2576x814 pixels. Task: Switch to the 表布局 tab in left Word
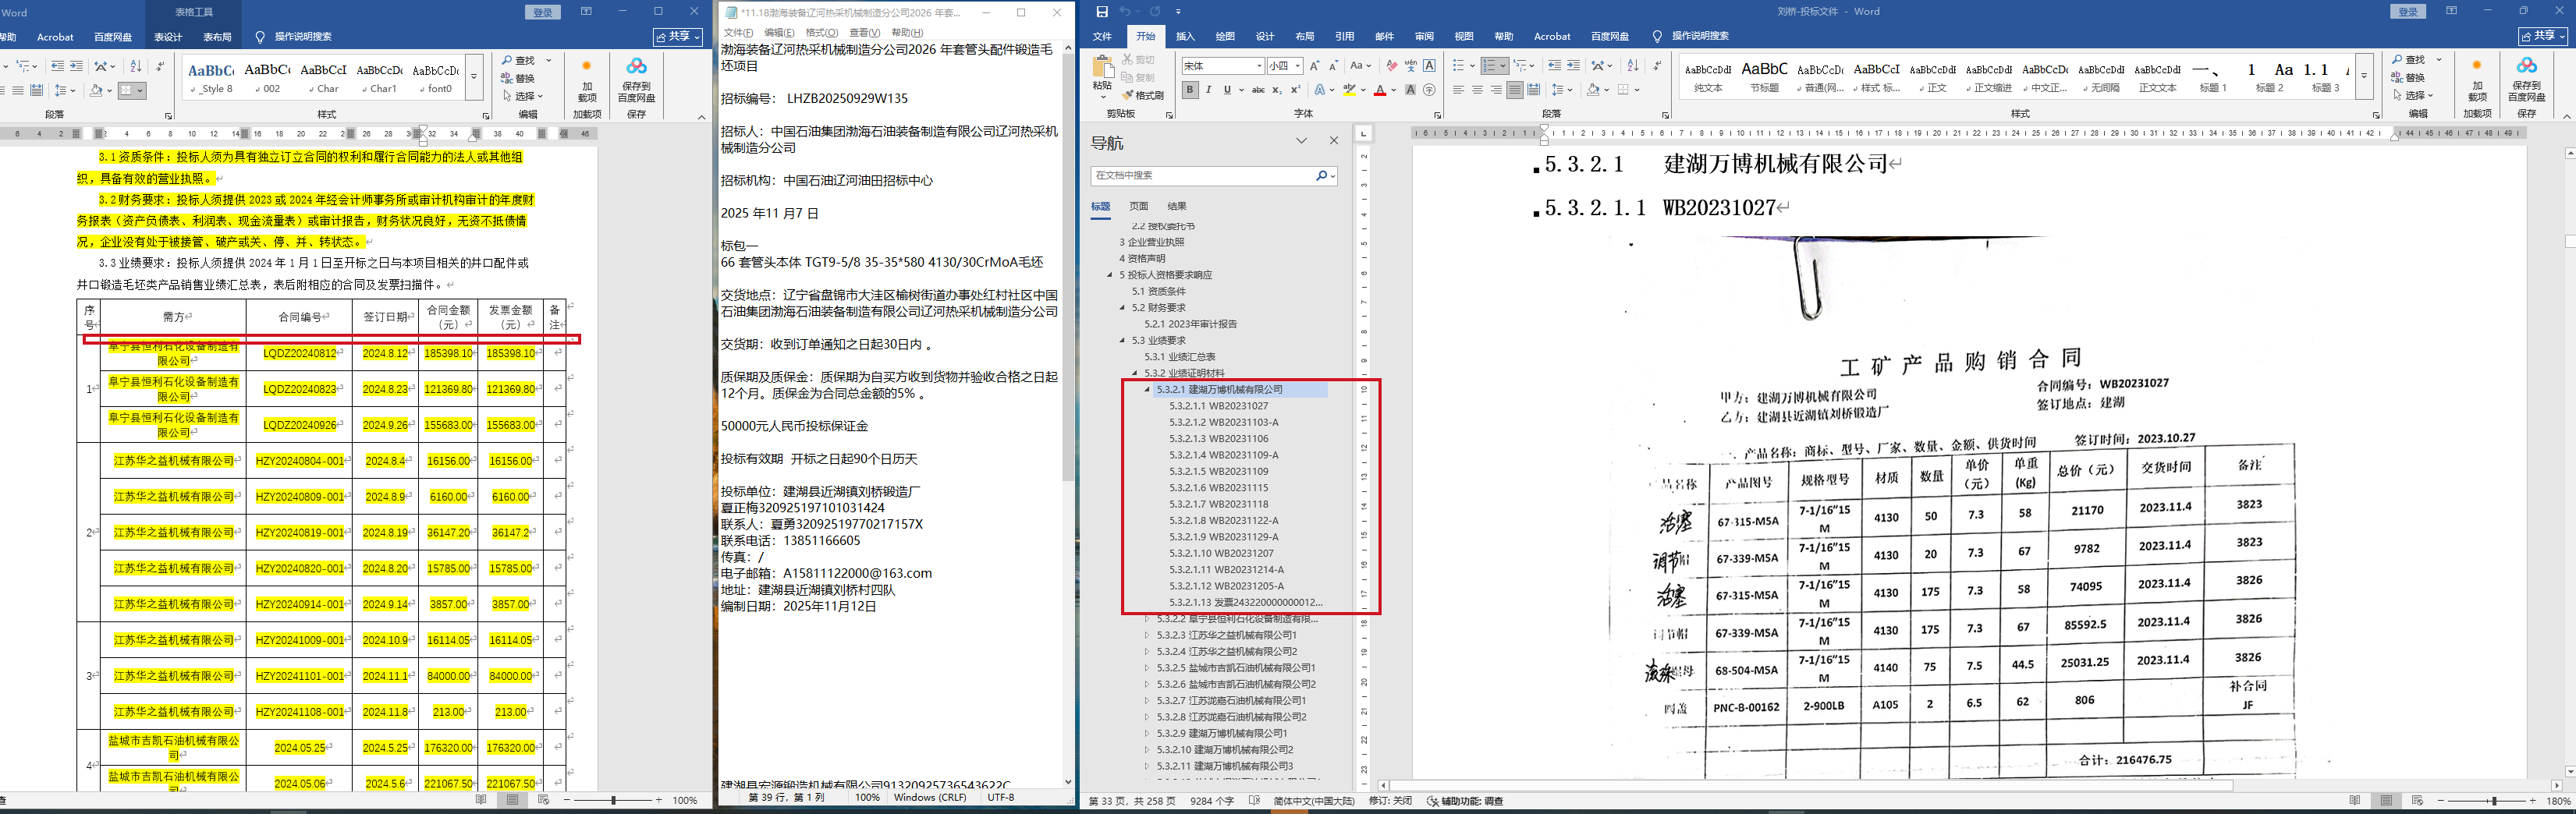coord(217,37)
